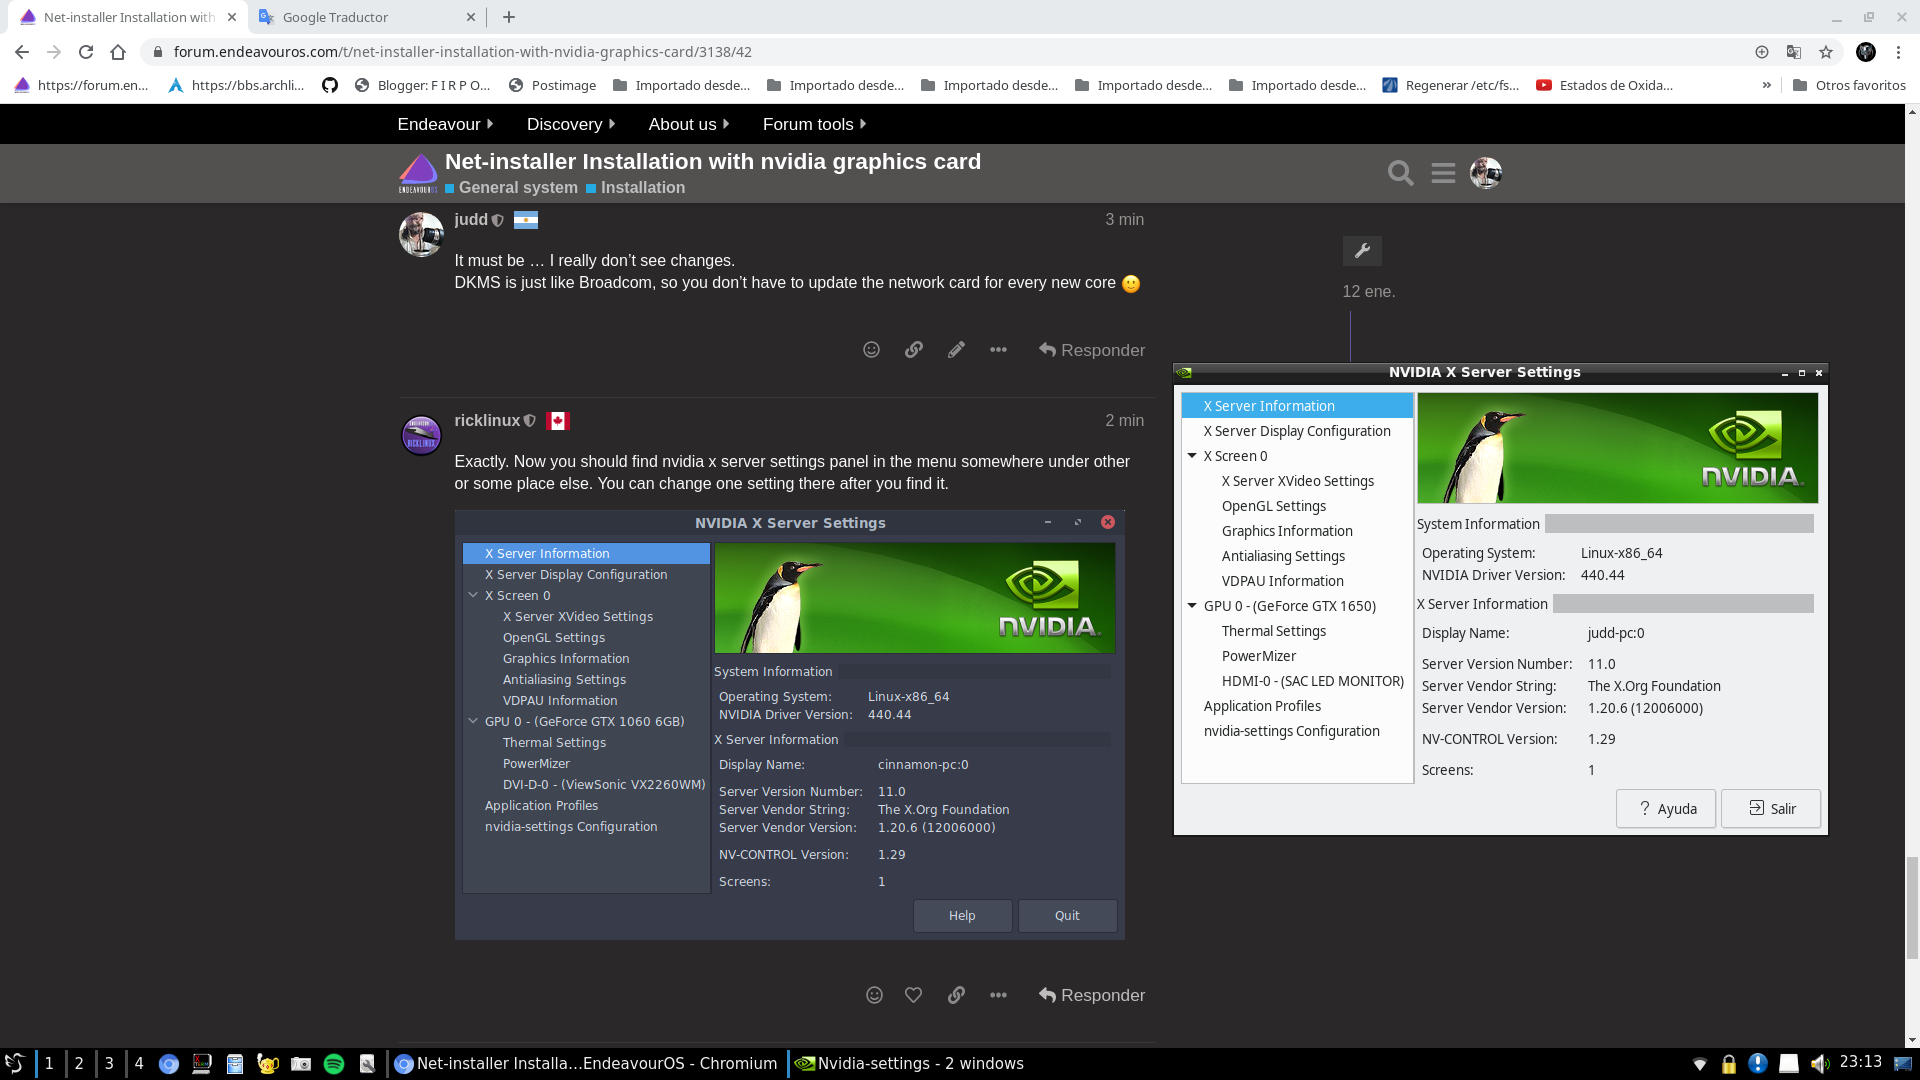Open forum hamburger menu icon
The height and width of the screenshot is (1080, 1920).
pyautogui.click(x=1443, y=173)
